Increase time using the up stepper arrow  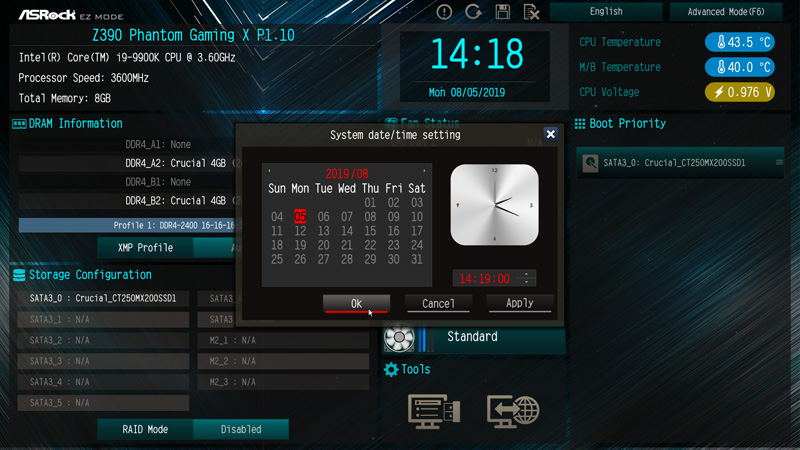[x=527, y=274]
